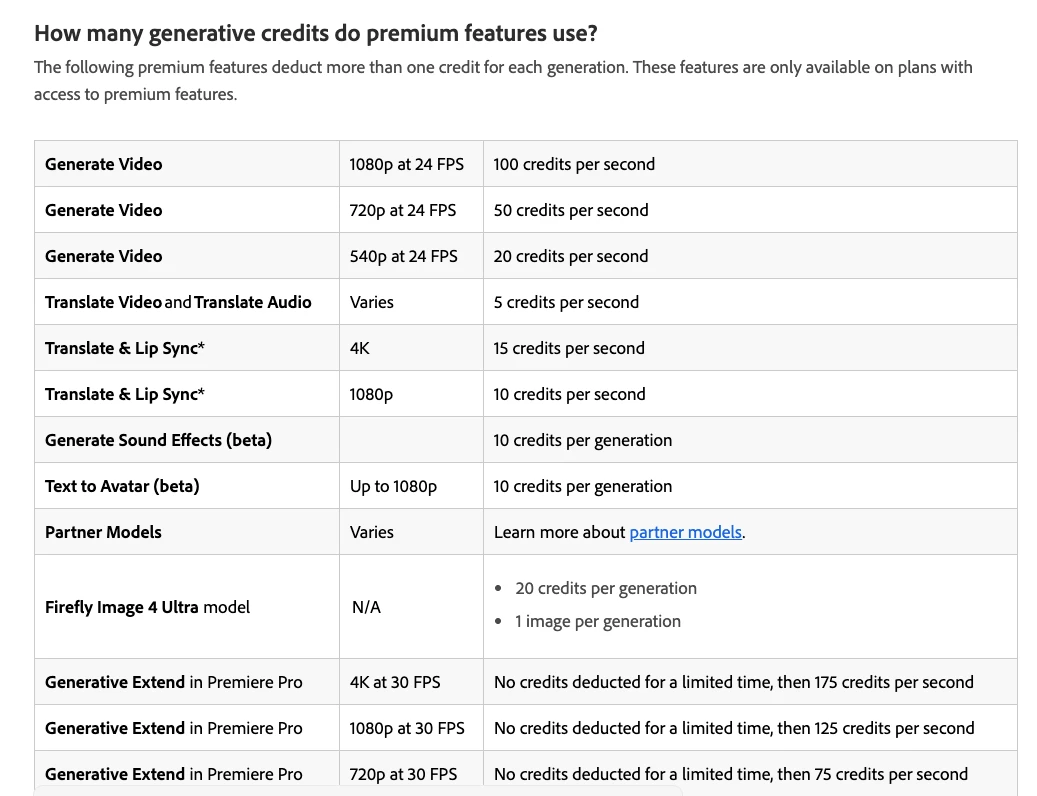This screenshot has width=1037, height=796.
Task: Click the 1 image per generation bullet
Action: (598, 621)
